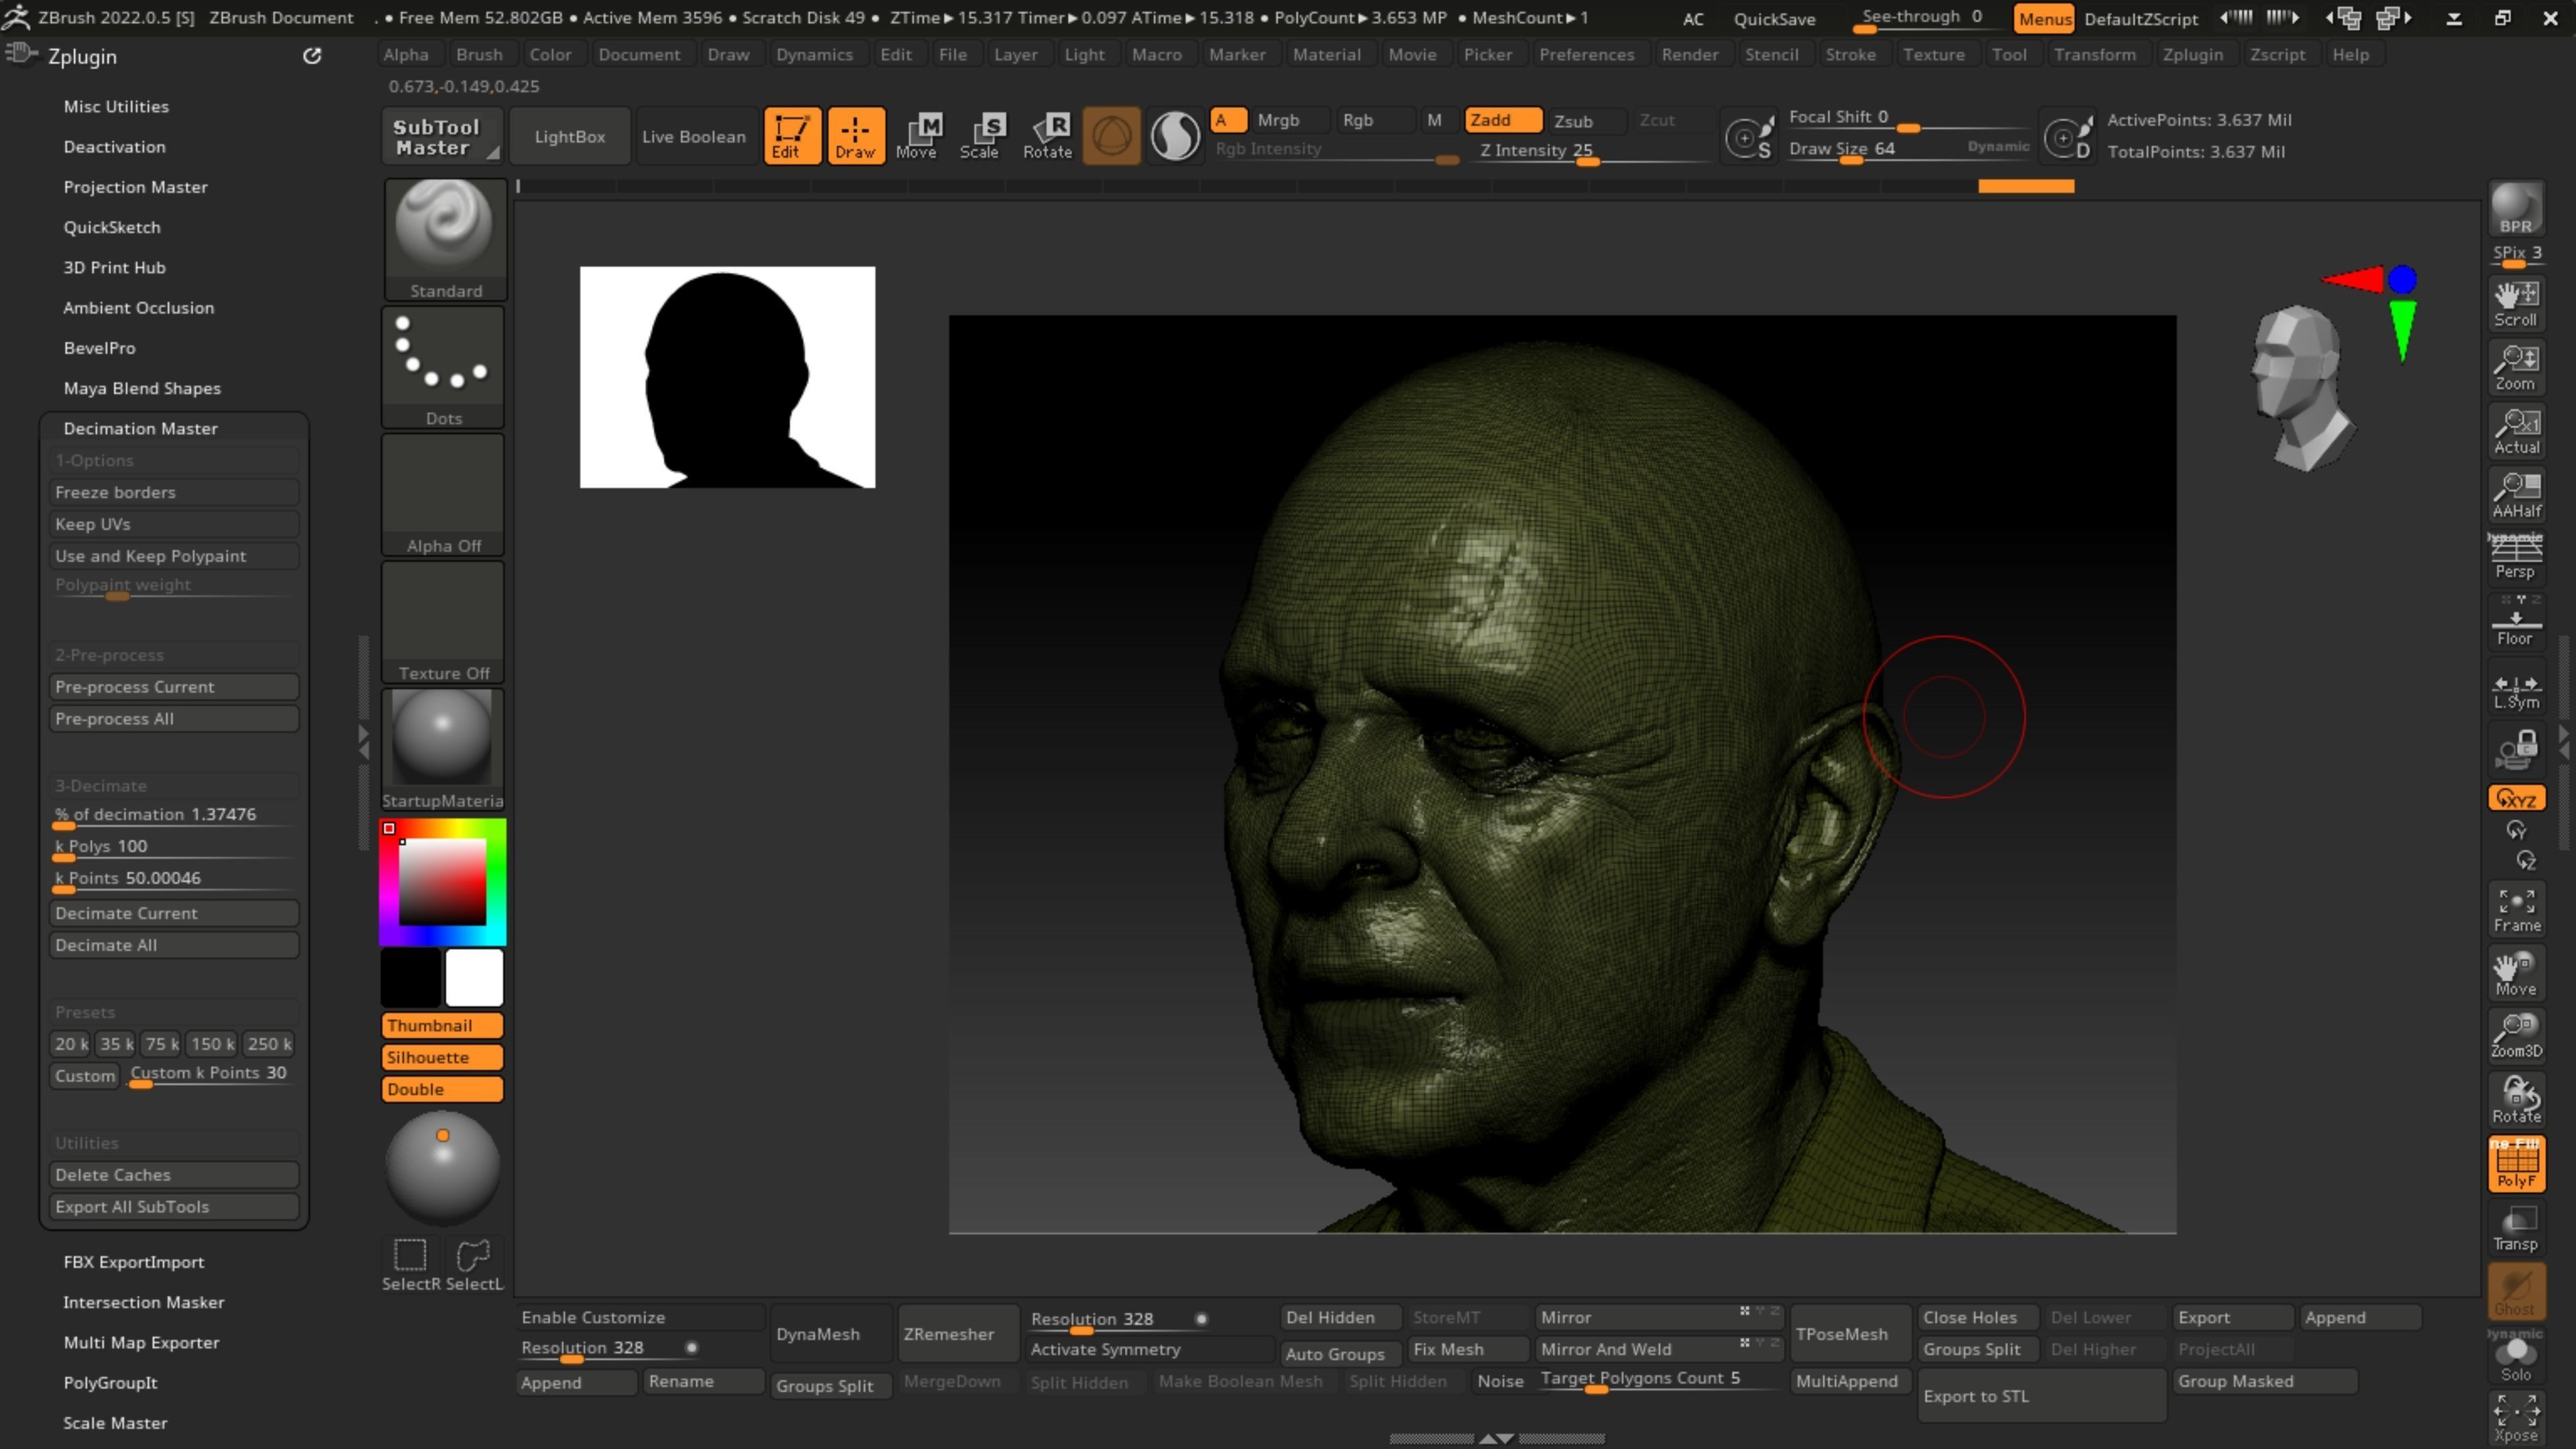2576x1449 pixels.
Task: Toggle Perspective view
Action: click(x=2516, y=557)
